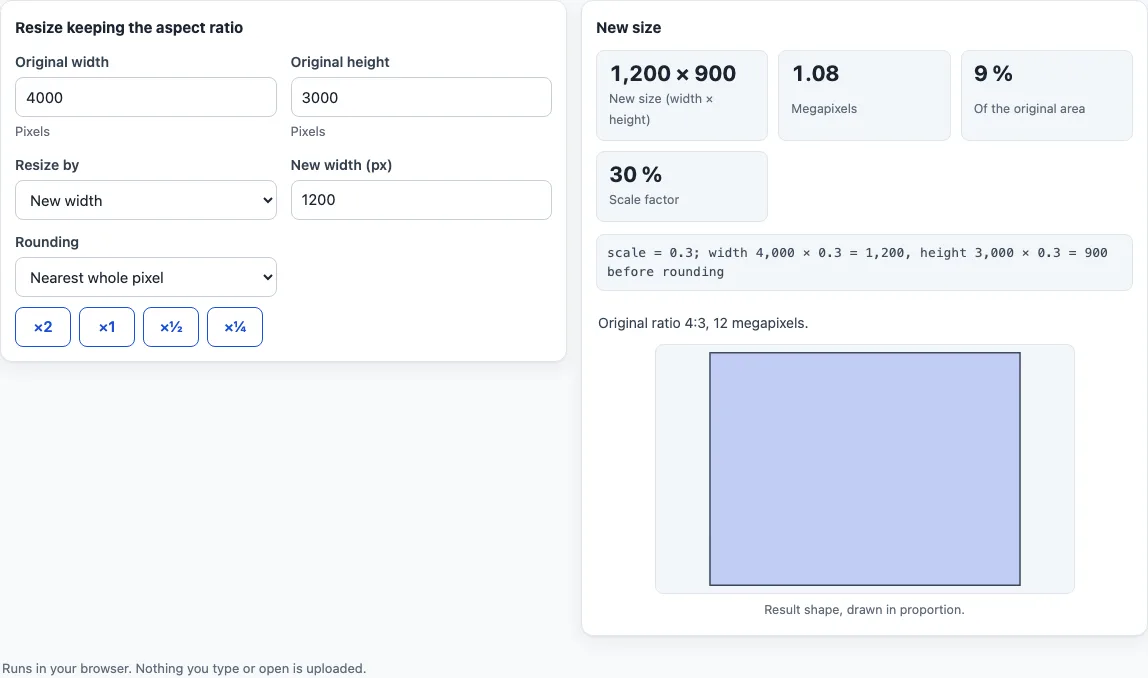Click the blue result shape preview rectangle
The image size is (1148, 678).
(865, 469)
